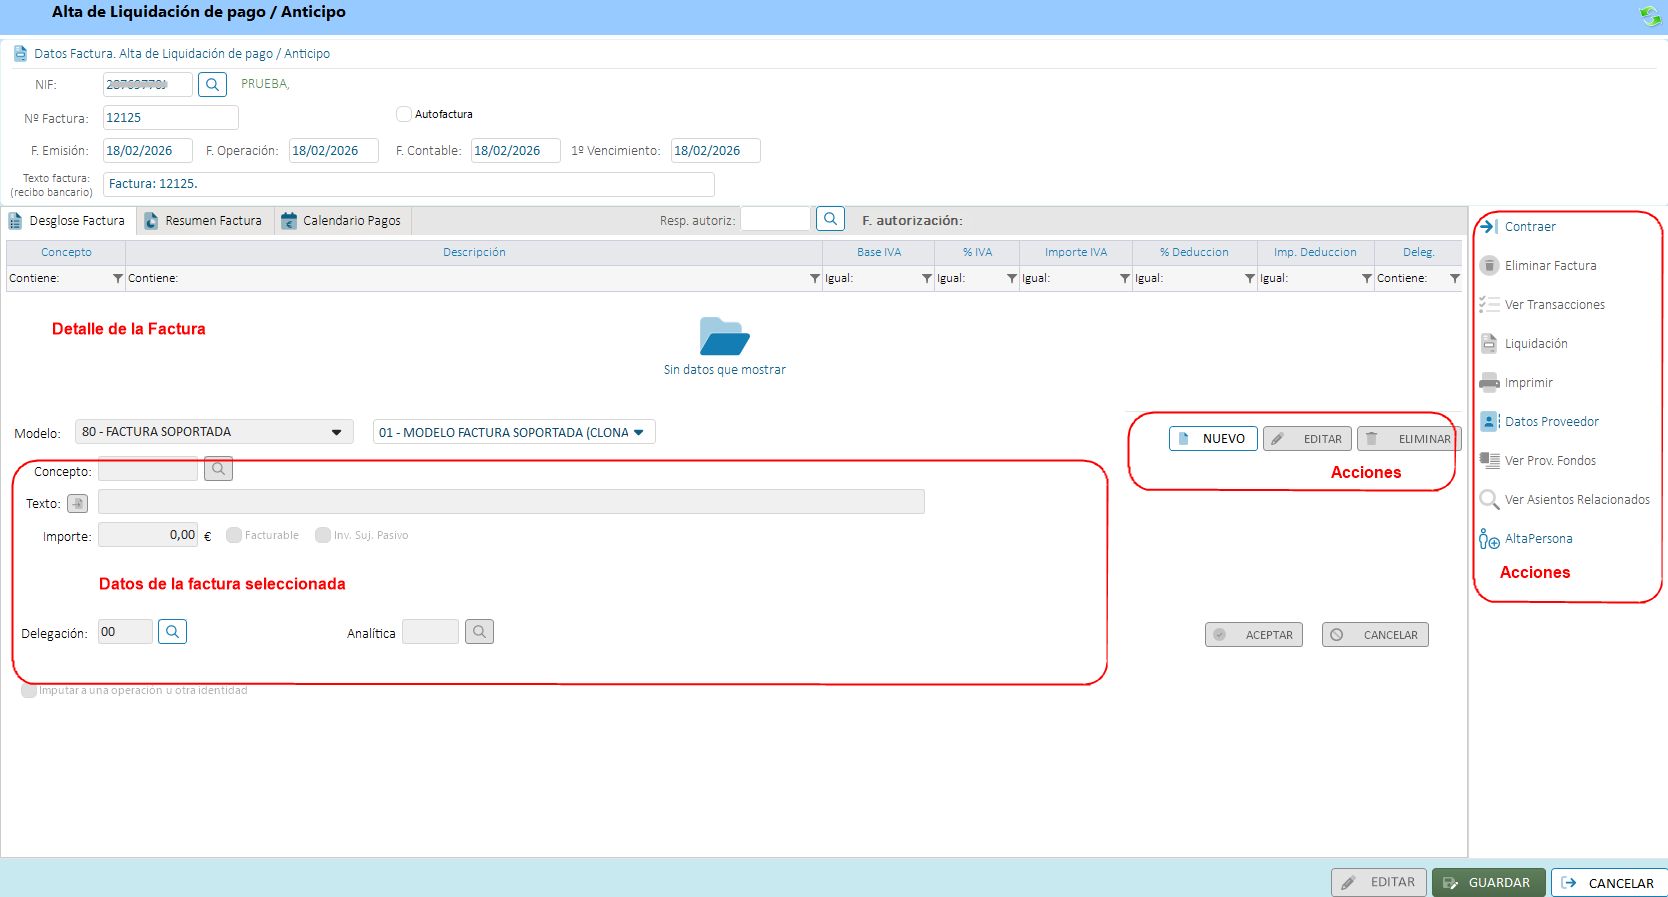Viewport: 1668px width, 897px height.
Task: Click the Nº Factura input field
Action: pos(170,118)
